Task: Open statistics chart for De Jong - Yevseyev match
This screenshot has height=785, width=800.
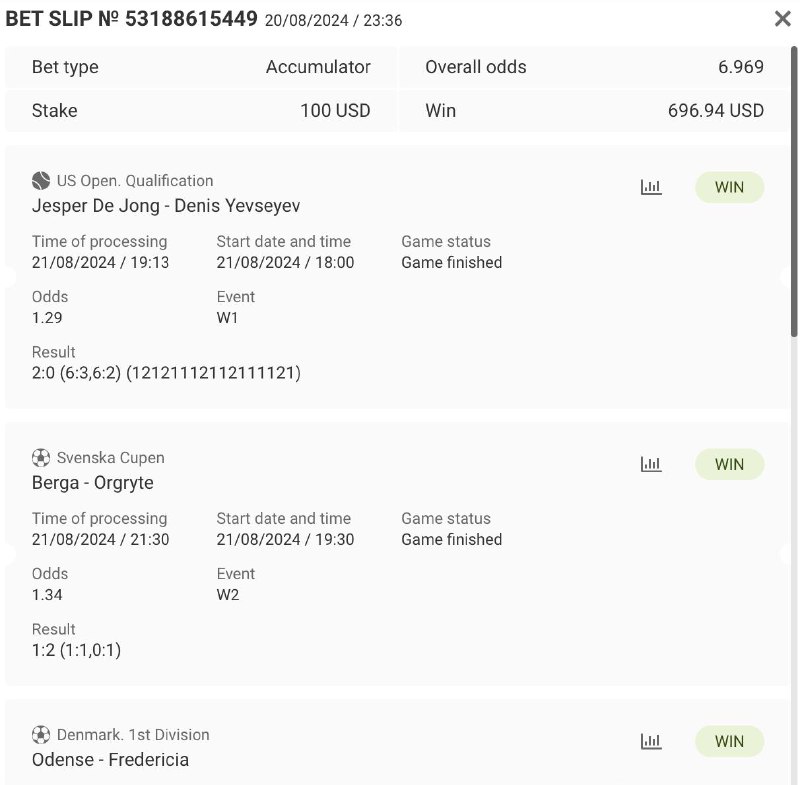Action: click(651, 187)
